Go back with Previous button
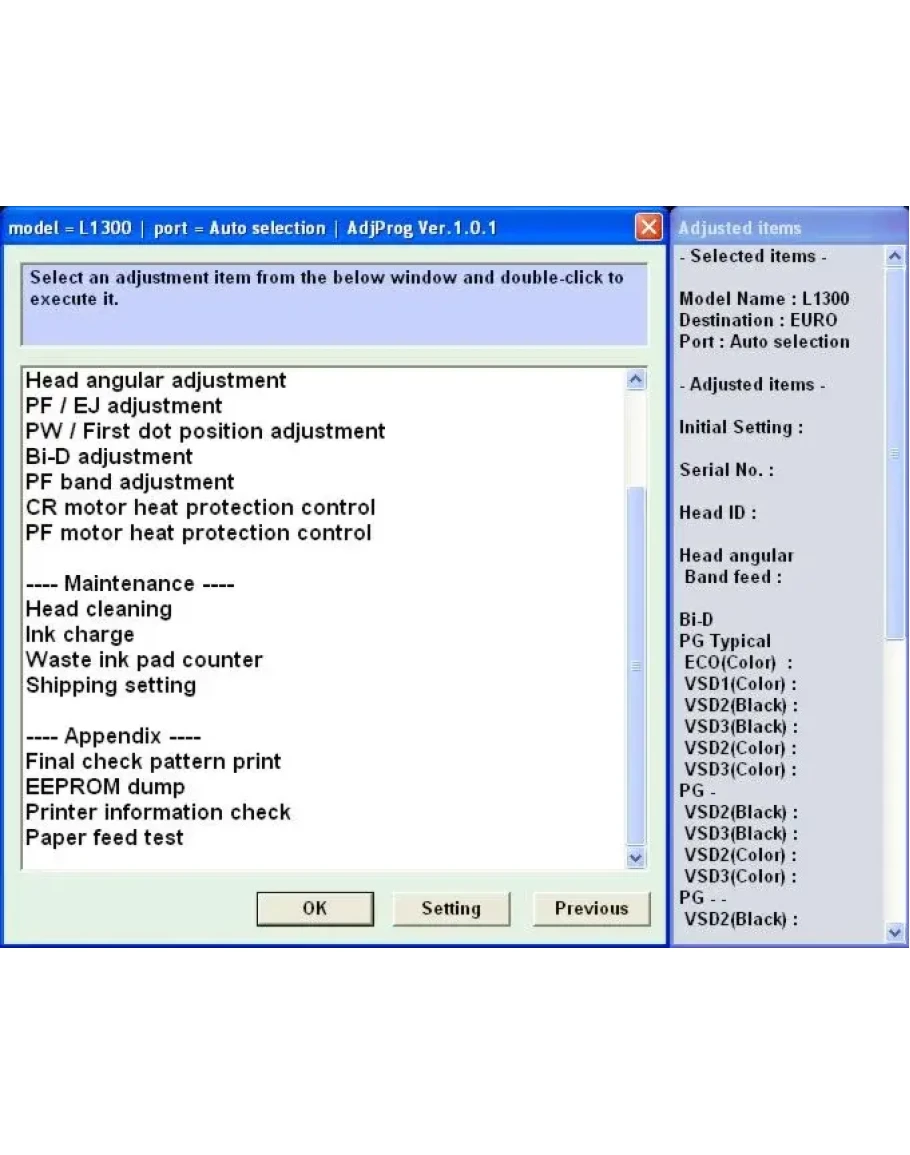Image resolution: width=910 pixels, height=1155 pixels. point(591,908)
